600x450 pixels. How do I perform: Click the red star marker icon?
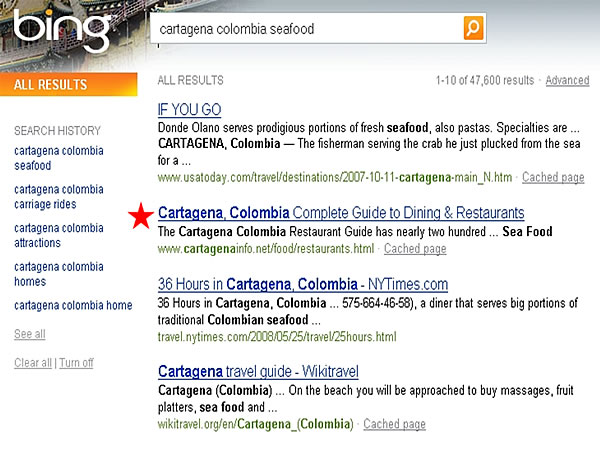pyautogui.click(x=142, y=215)
